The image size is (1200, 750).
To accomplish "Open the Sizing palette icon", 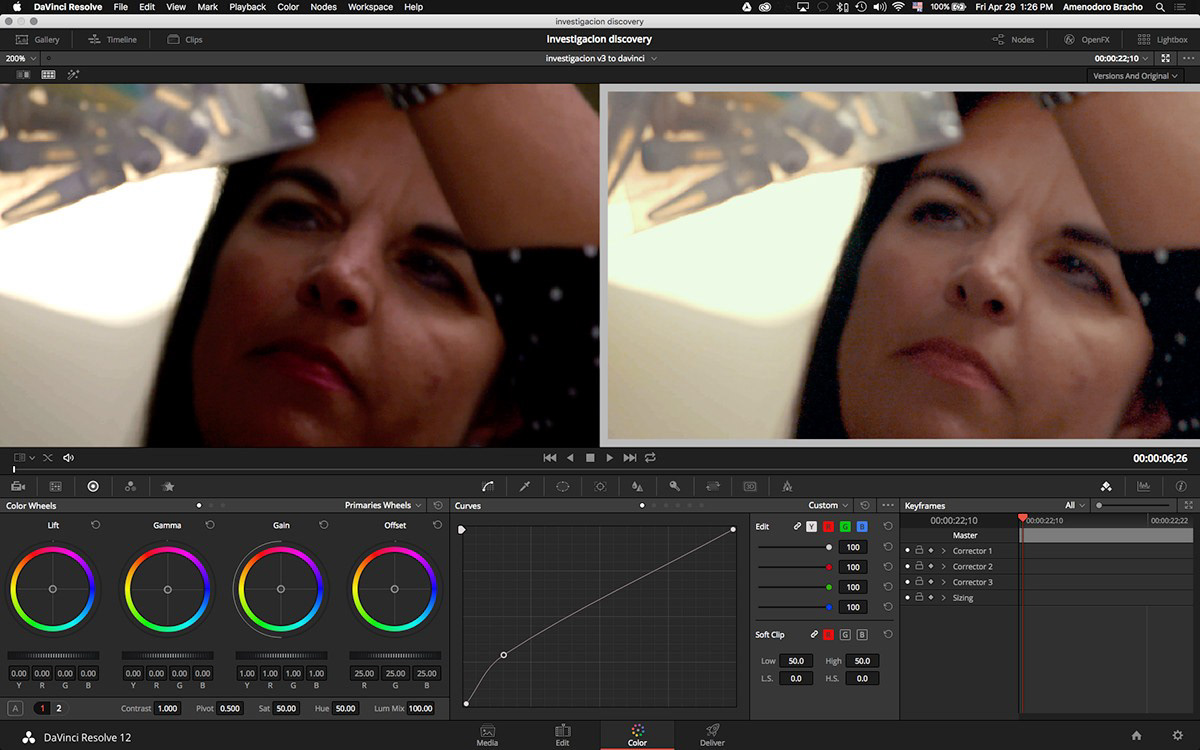I will [x=713, y=486].
